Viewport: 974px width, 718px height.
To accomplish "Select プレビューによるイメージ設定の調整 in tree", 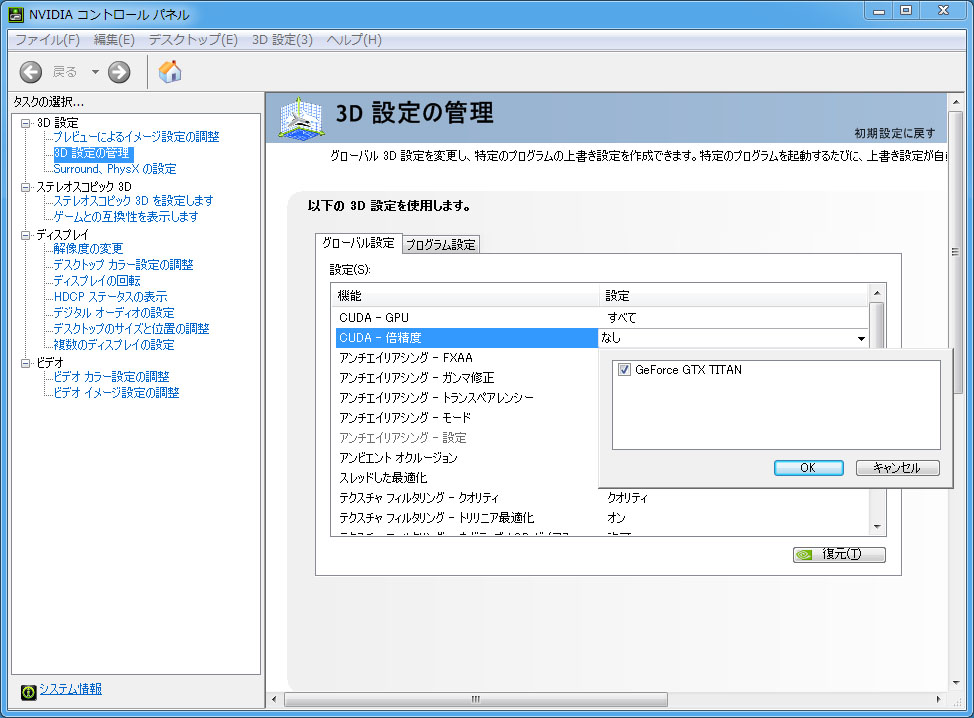I will click(136, 137).
